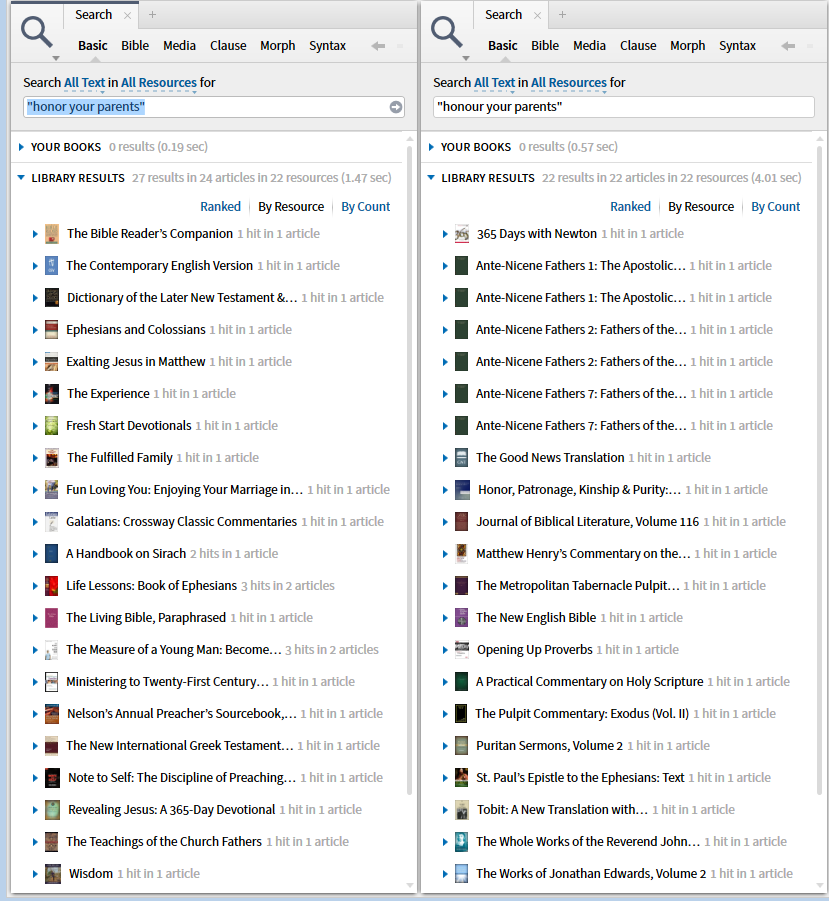Collapse LIBRARY RESULTS in right panel

click(x=431, y=178)
